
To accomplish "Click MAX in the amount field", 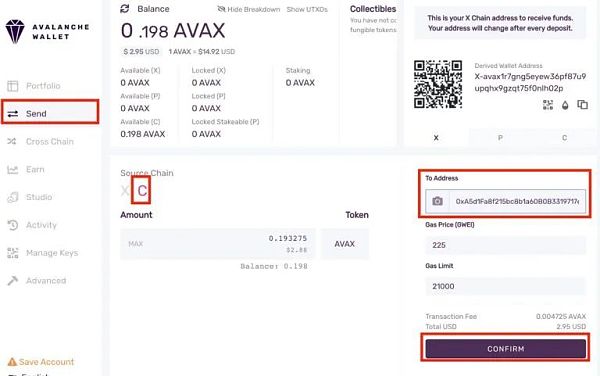I will (x=135, y=244).
